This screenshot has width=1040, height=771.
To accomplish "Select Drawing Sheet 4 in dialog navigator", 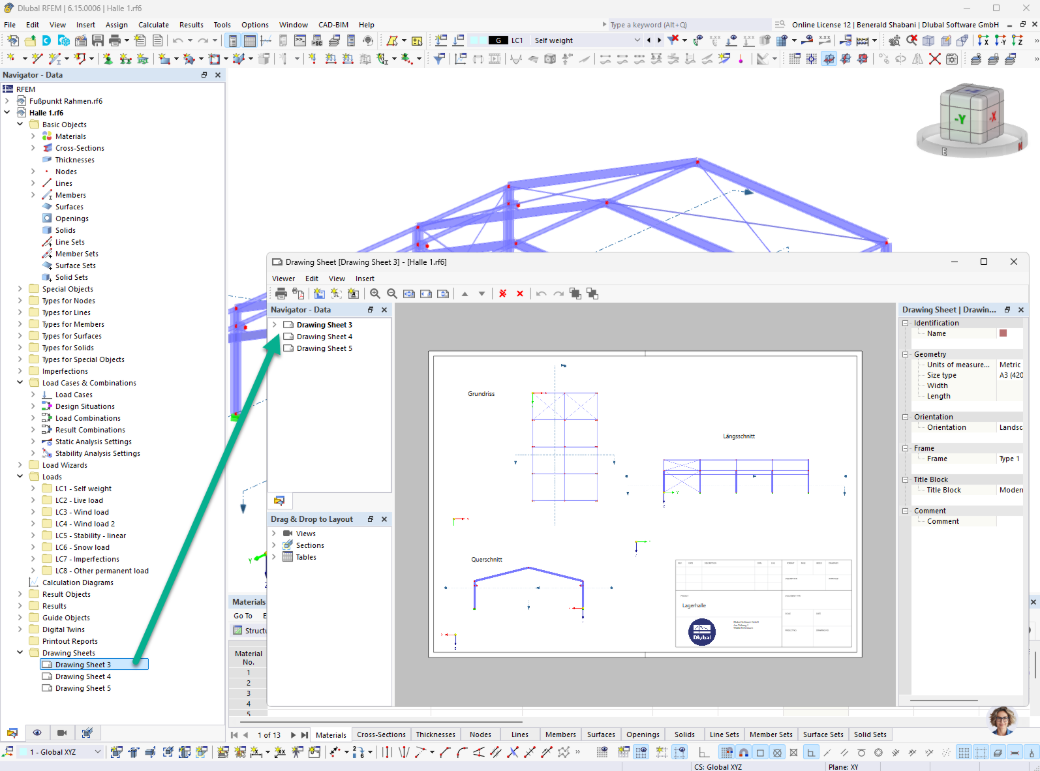I will pos(324,336).
